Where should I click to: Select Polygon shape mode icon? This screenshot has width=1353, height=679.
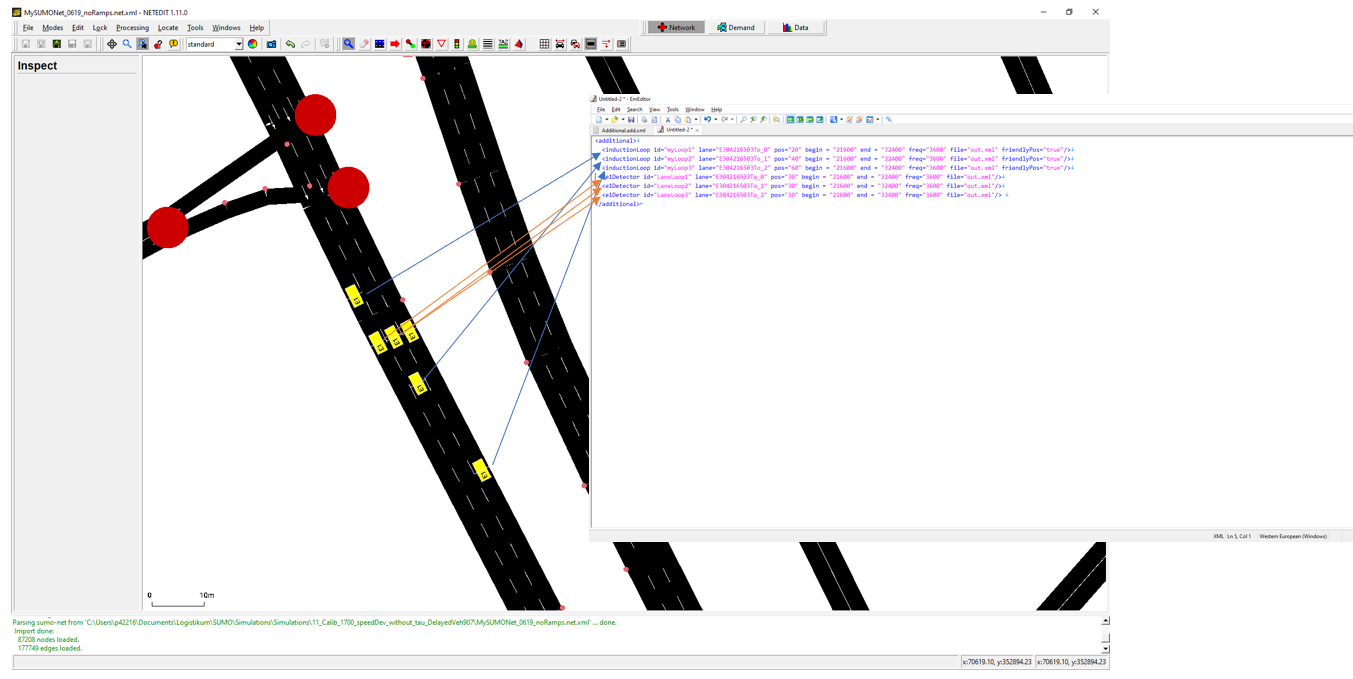coord(518,44)
